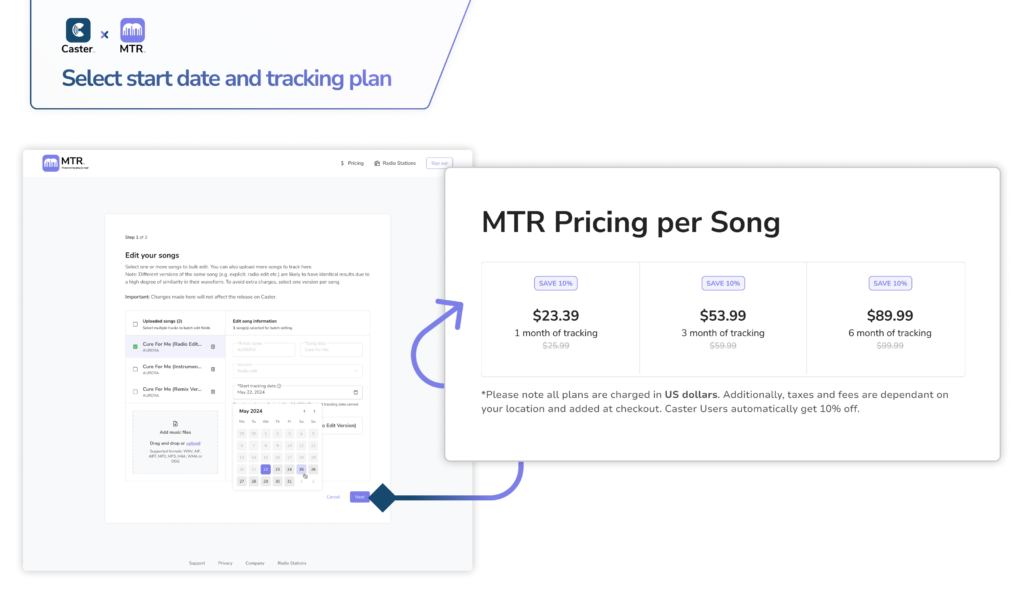Image resolution: width=1024 pixels, height=599 pixels.
Task: Delete Cure For Me (Instrumental) via trash icon
Action: [x=213, y=369]
